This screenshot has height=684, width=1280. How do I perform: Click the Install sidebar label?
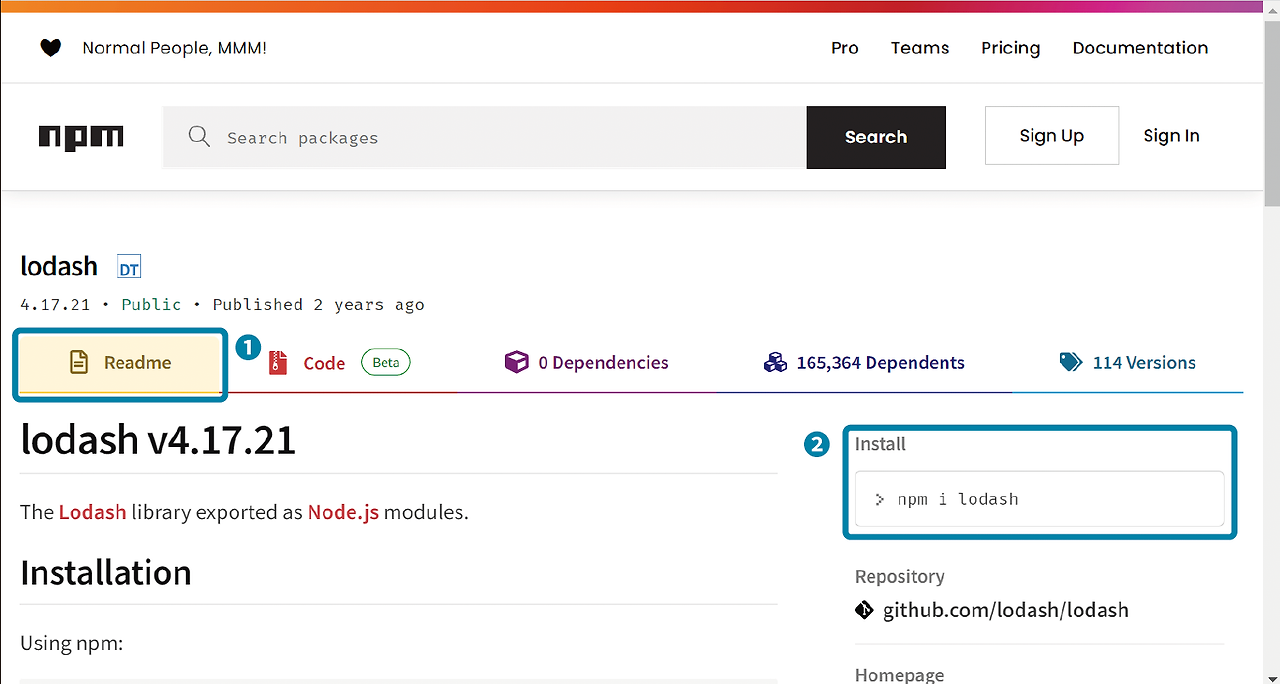click(880, 444)
